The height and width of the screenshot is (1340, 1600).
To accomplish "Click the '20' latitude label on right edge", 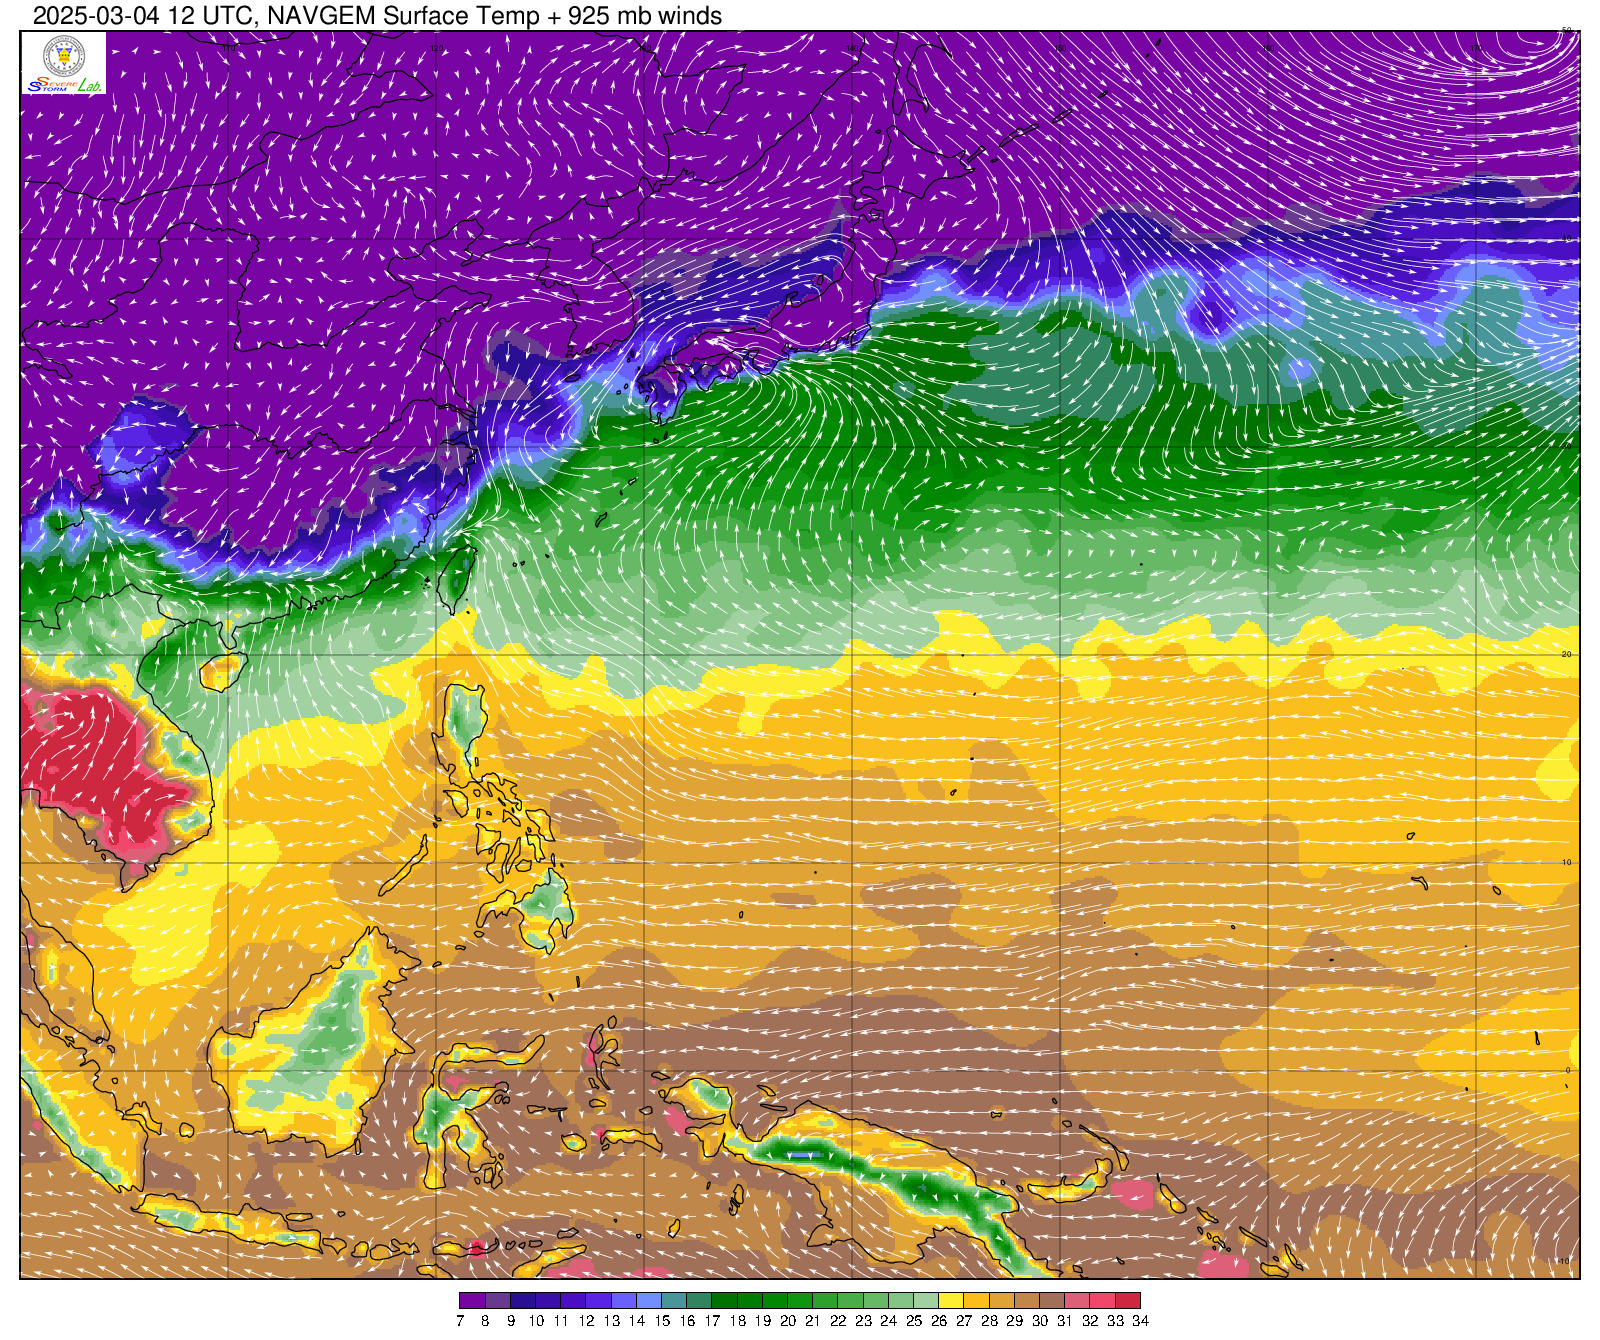I will pyautogui.click(x=1567, y=654).
